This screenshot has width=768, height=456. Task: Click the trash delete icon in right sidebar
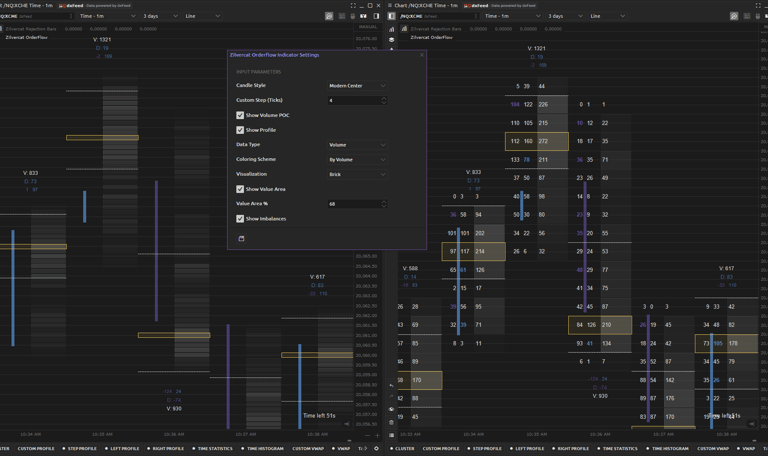(x=392, y=422)
